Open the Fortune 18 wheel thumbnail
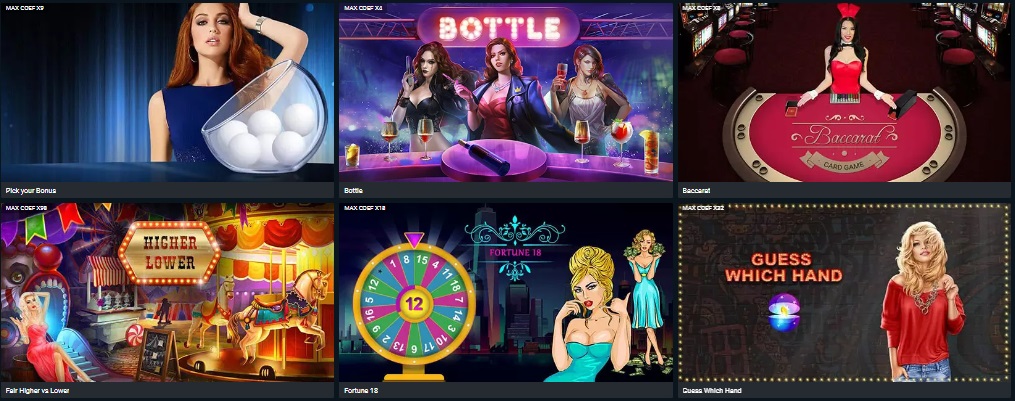The width and height of the screenshot is (1015, 401). pyautogui.click(x=506, y=292)
